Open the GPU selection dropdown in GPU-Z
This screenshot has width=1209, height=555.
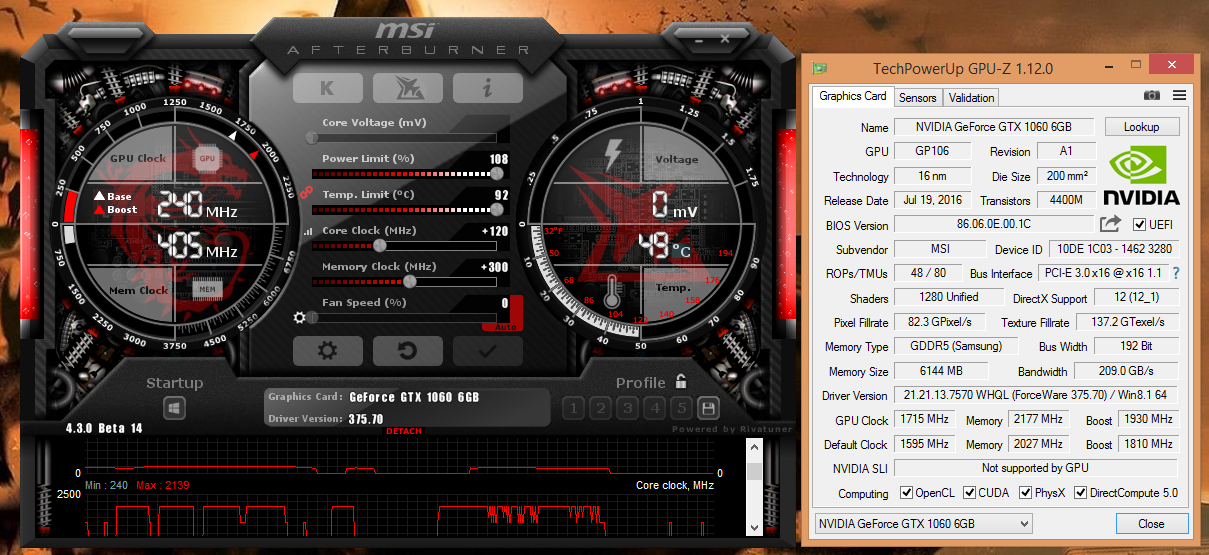pyautogui.click(x=922, y=524)
